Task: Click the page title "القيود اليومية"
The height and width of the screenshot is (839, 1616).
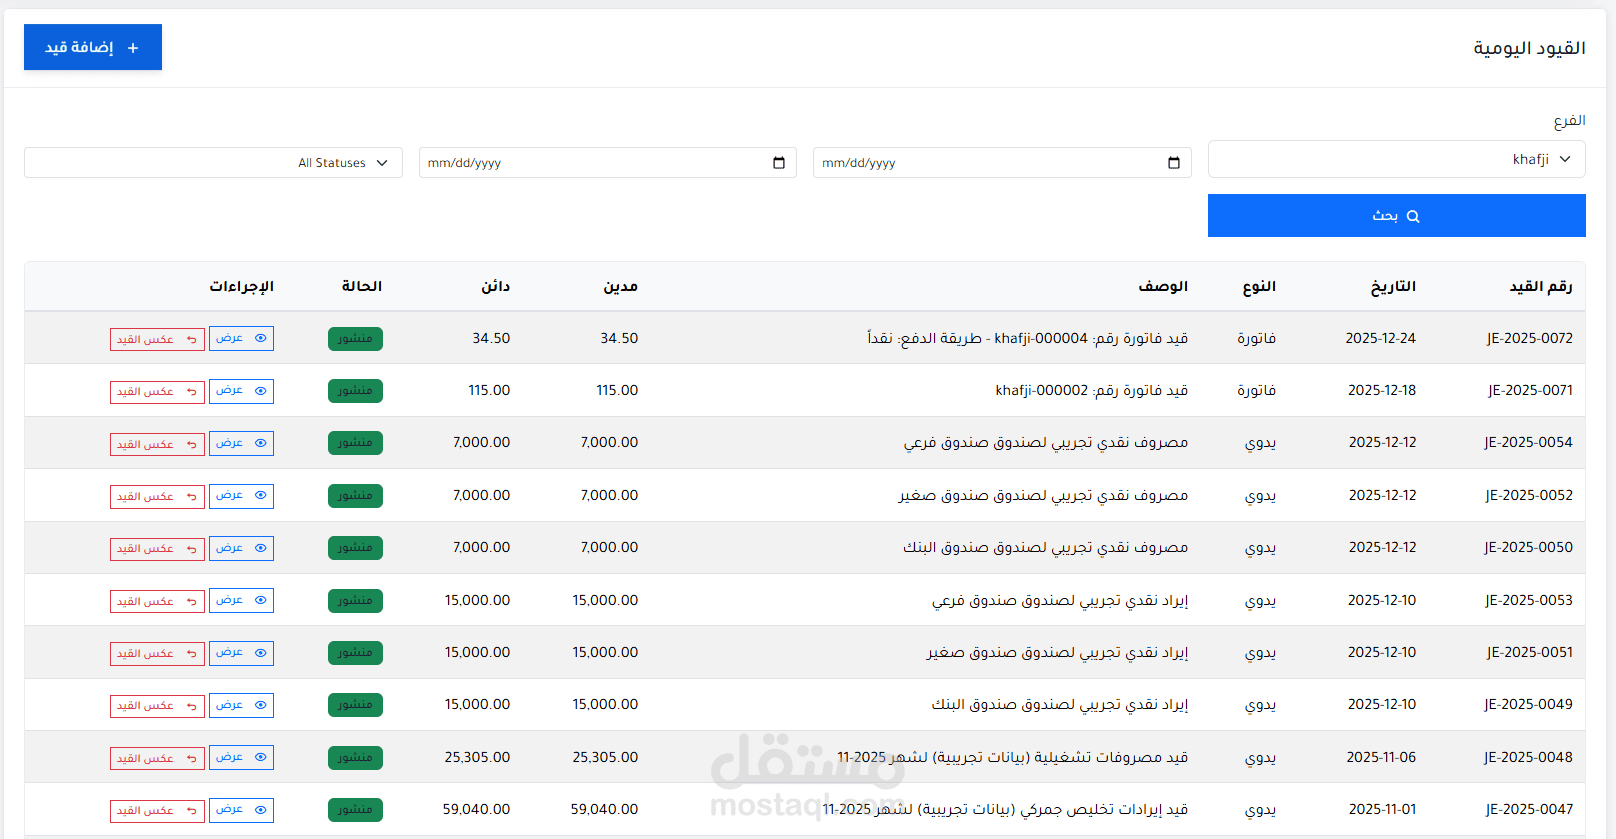Action: [x=1529, y=48]
